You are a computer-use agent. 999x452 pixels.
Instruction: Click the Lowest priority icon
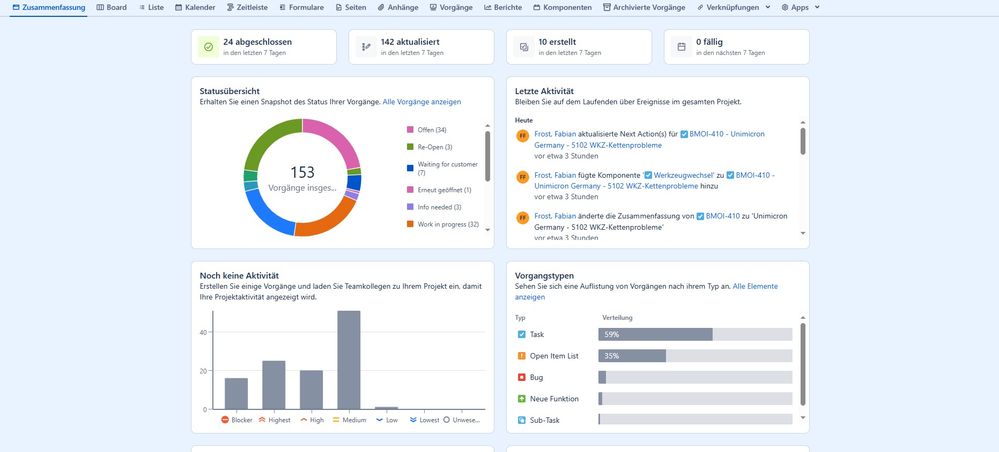(x=413, y=419)
